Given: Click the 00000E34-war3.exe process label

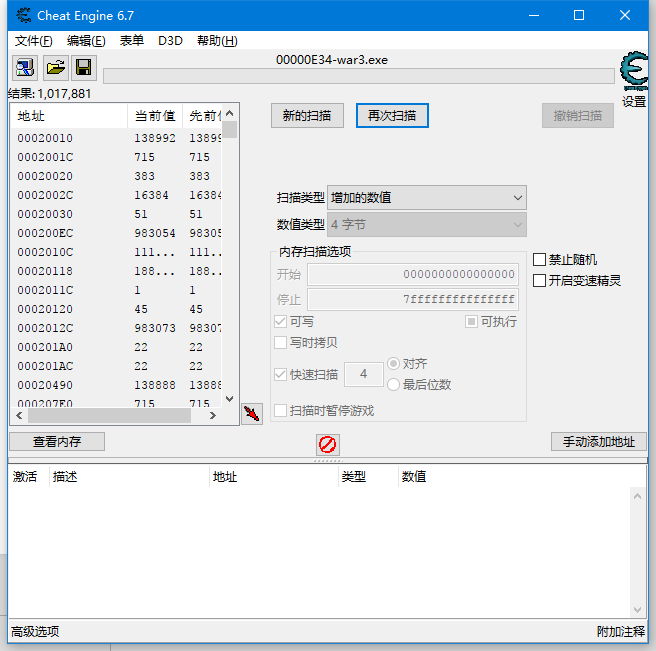Looking at the screenshot, I should pyautogui.click(x=332, y=60).
